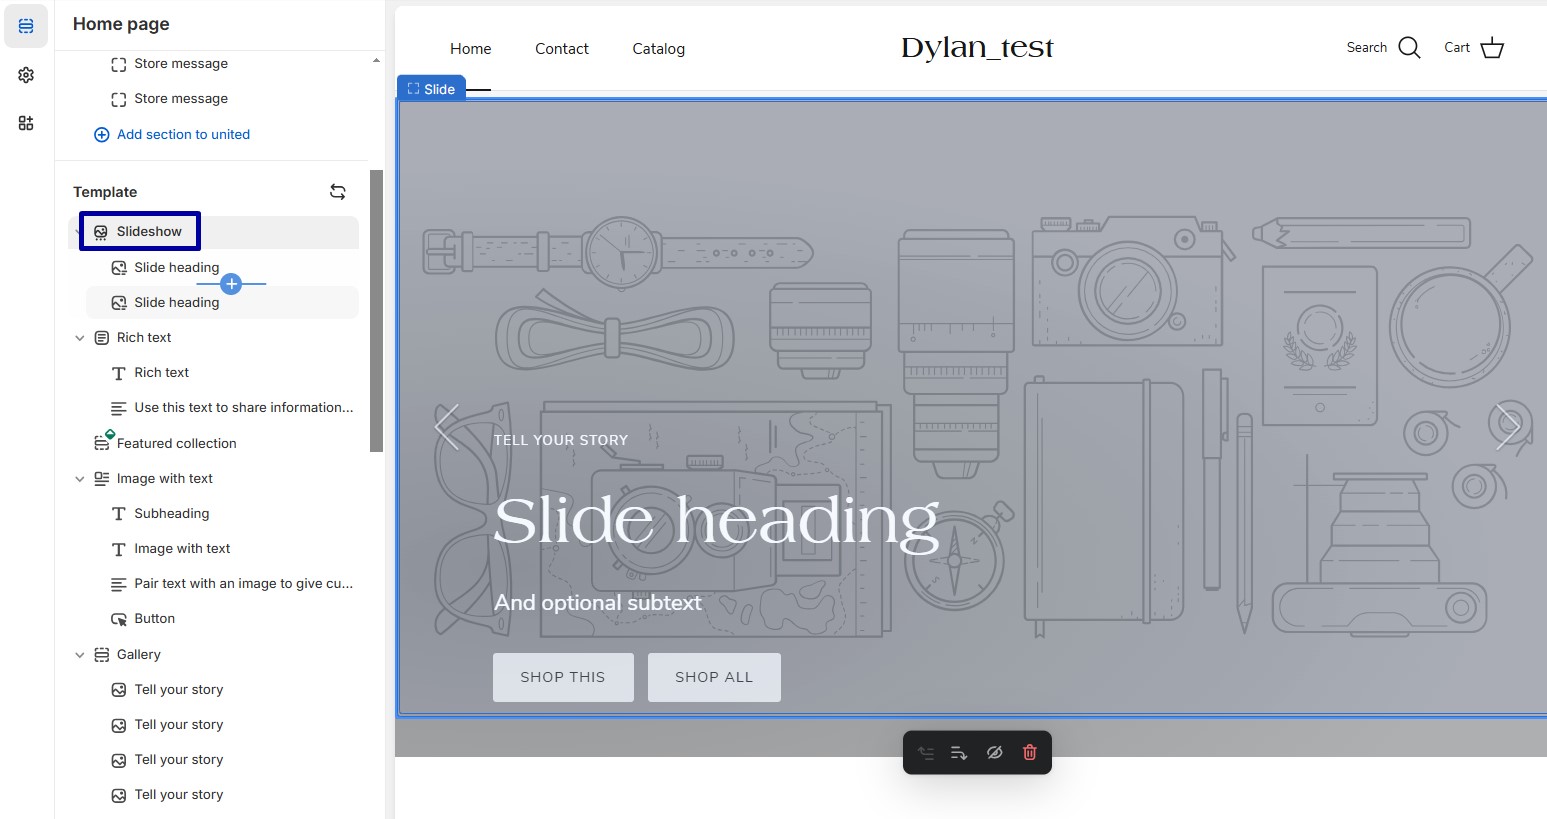Hide the slide with the eye-slash icon
Image resolution: width=1547 pixels, height=819 pixels.
pos(994,753)
